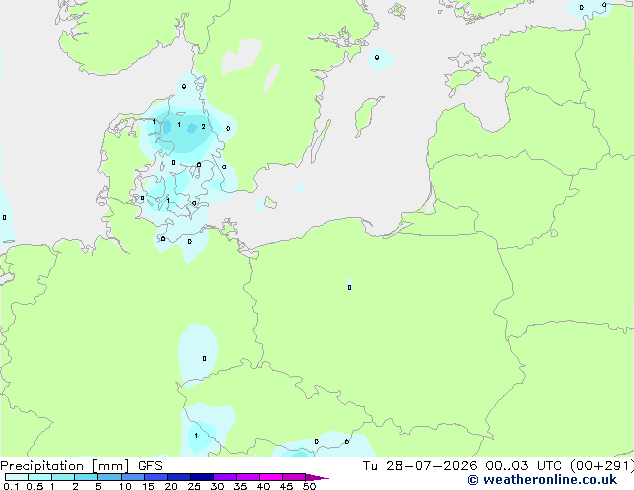Image resolution: width=634 pixels, height=490 pixels.
Task: Click the '15' label under the legend
Action: pyautogui.click(x=148, y=486)
